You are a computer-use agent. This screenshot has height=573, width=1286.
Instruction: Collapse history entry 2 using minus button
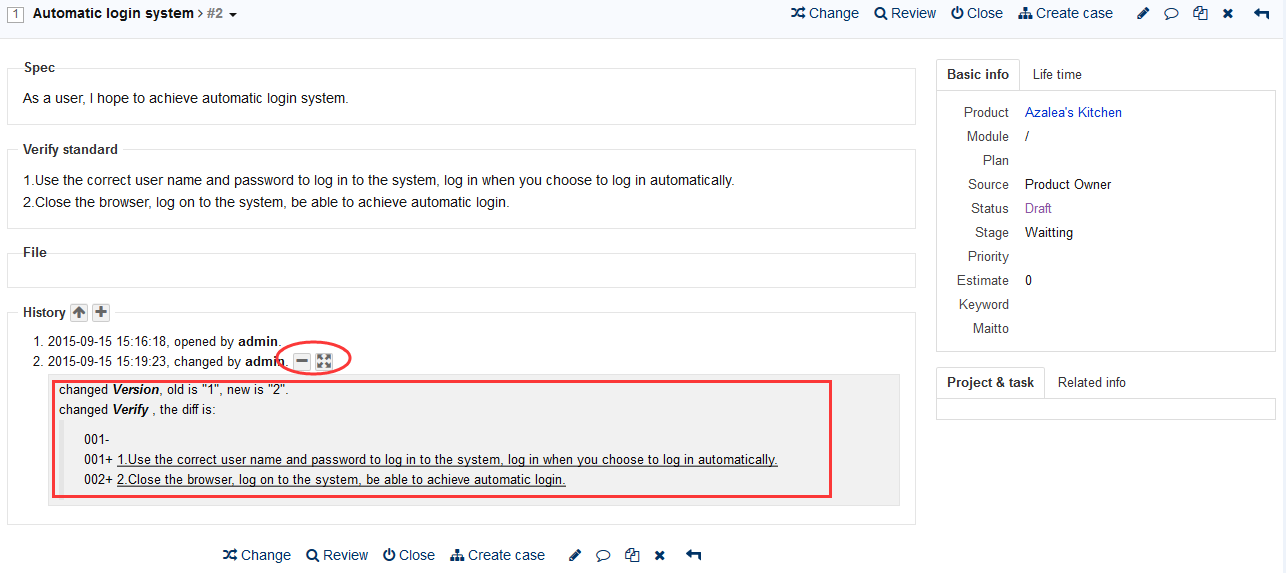[x=301, y=361]
